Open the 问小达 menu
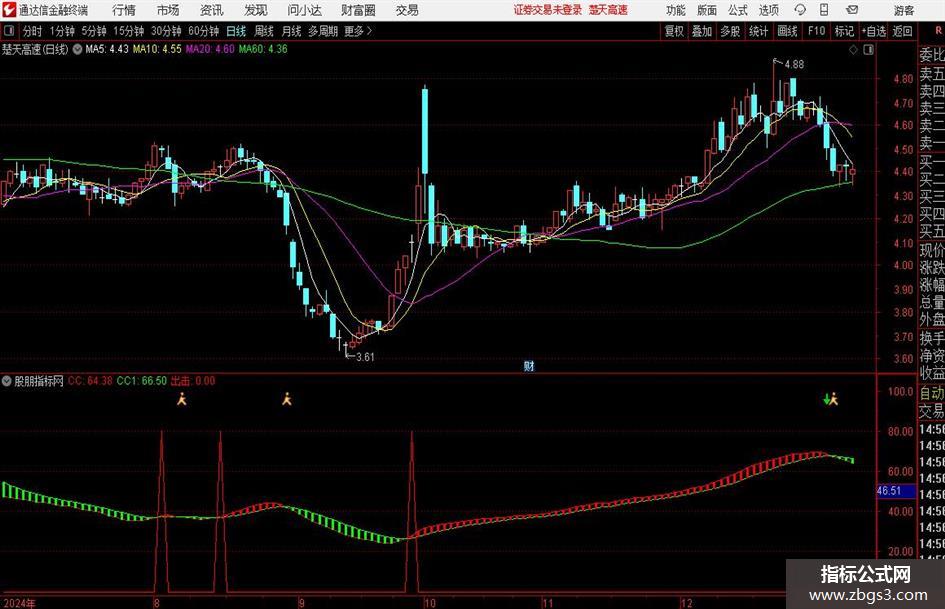Image resolution: width=945 pixels, height=609 pixels. click(304, 10)
